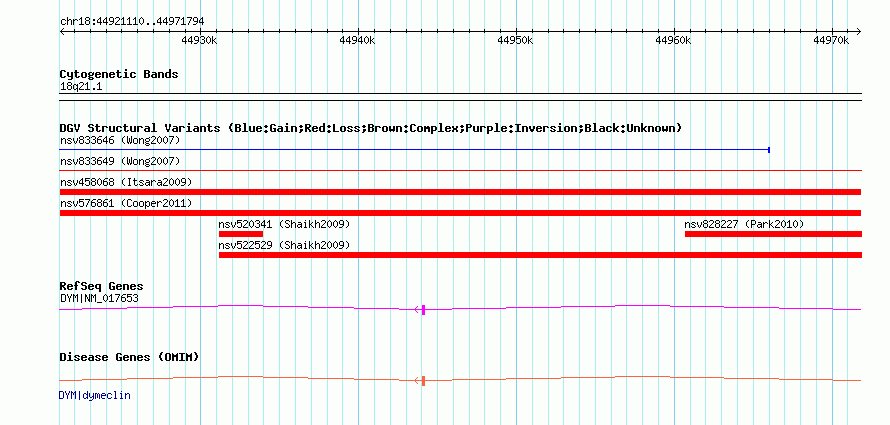Select the RefSeq Genes track title
Image resolution: width=890 pixels, height=425 pixels.
point(102,287)
